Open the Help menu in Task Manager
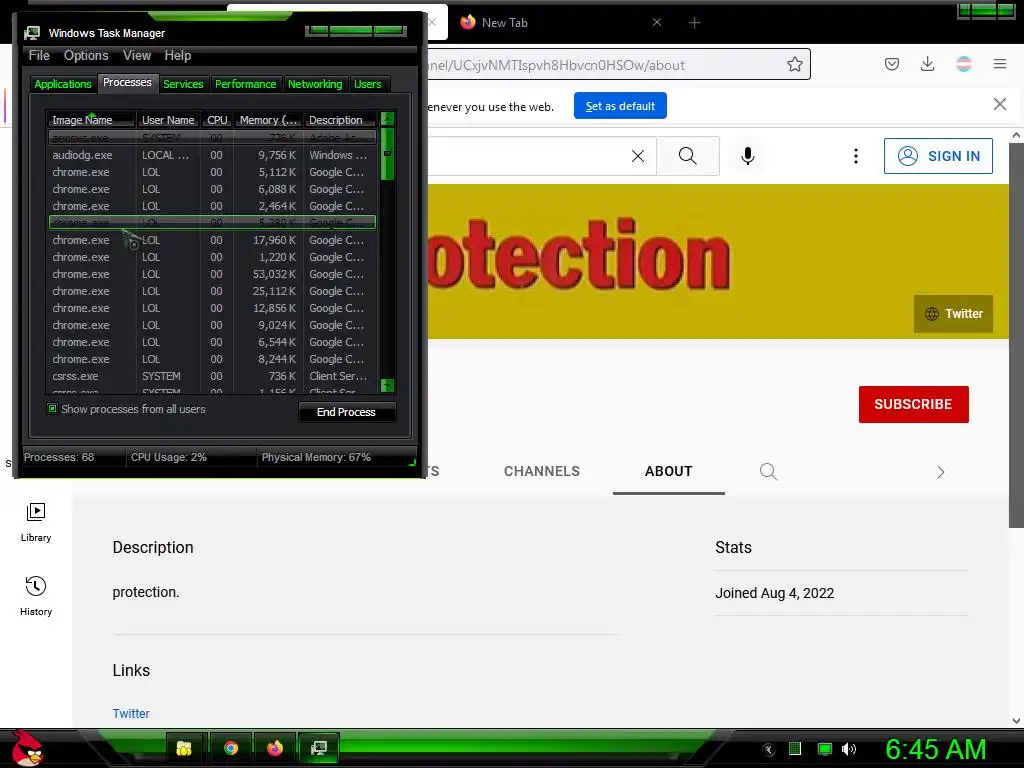The width and height of the screenshot is (1024, 768). [x=178, y=56]
